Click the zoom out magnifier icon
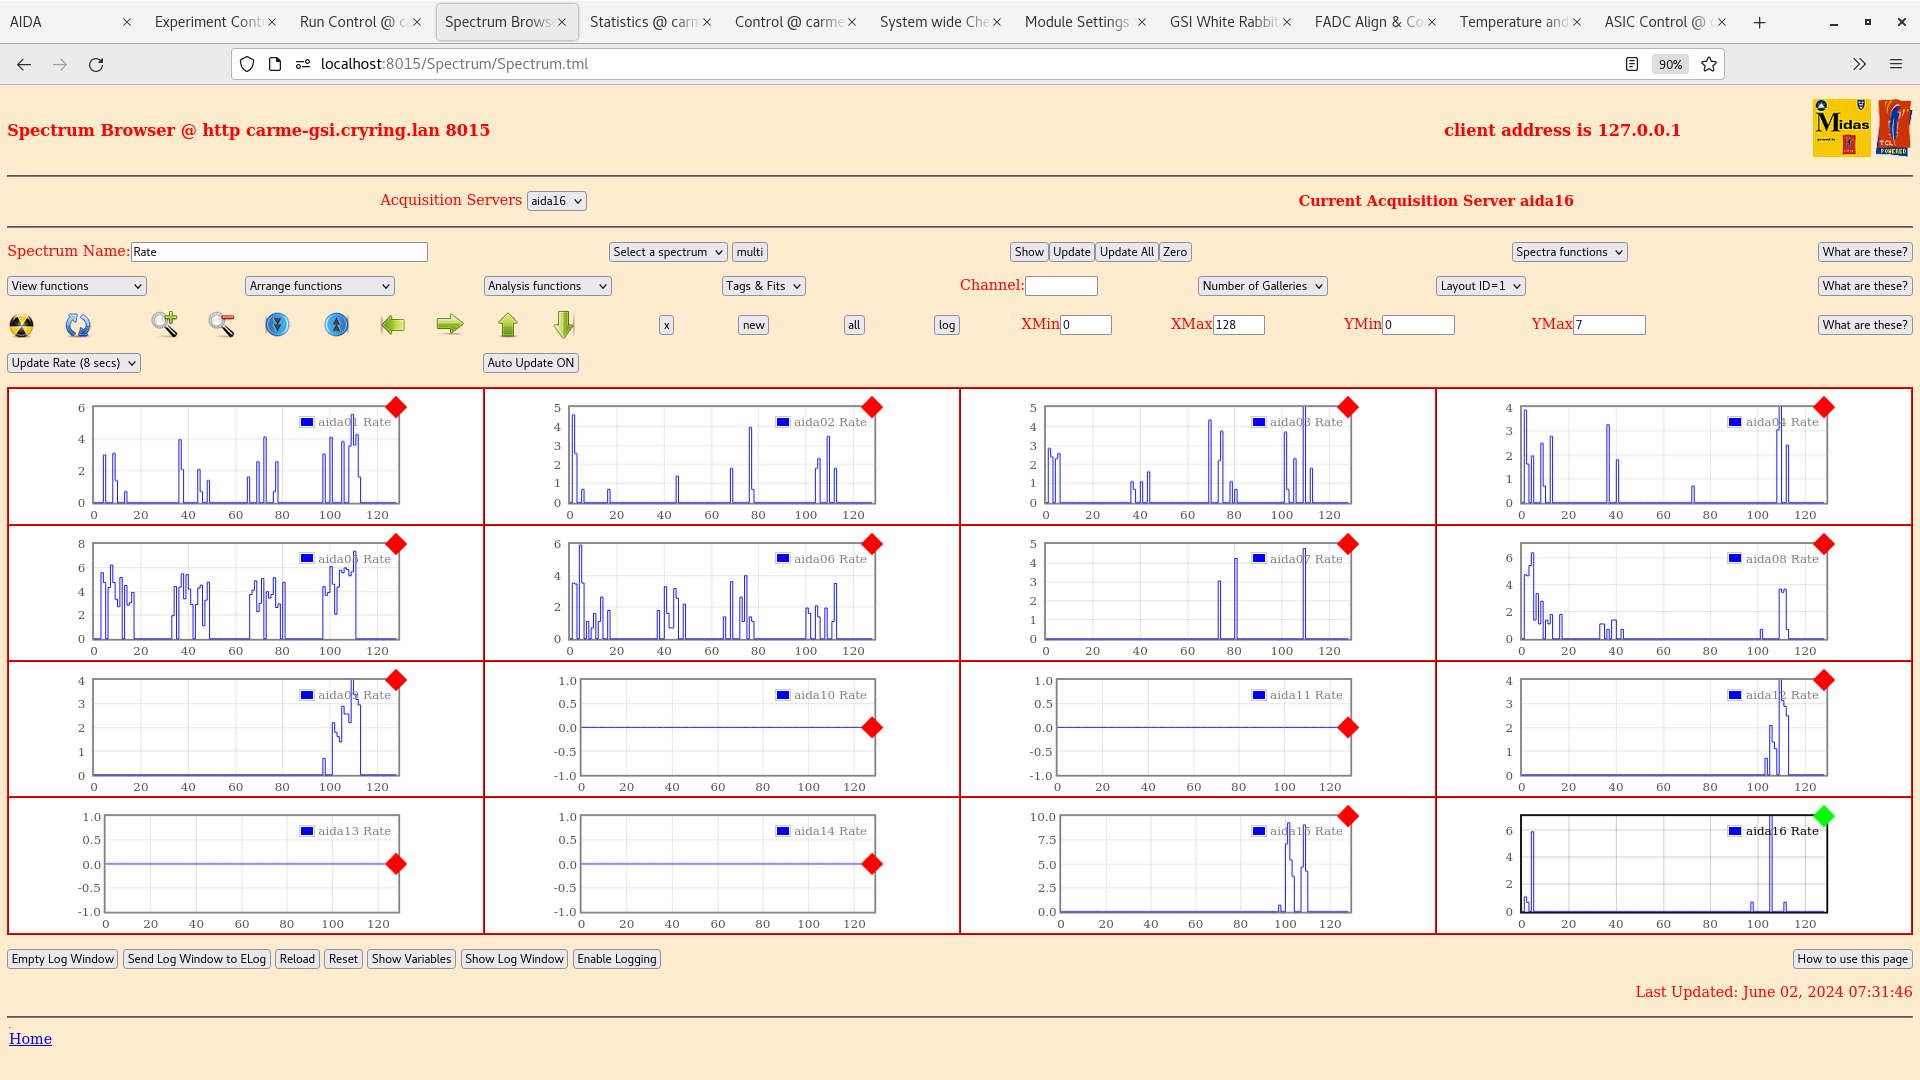 tap(221, 324)
